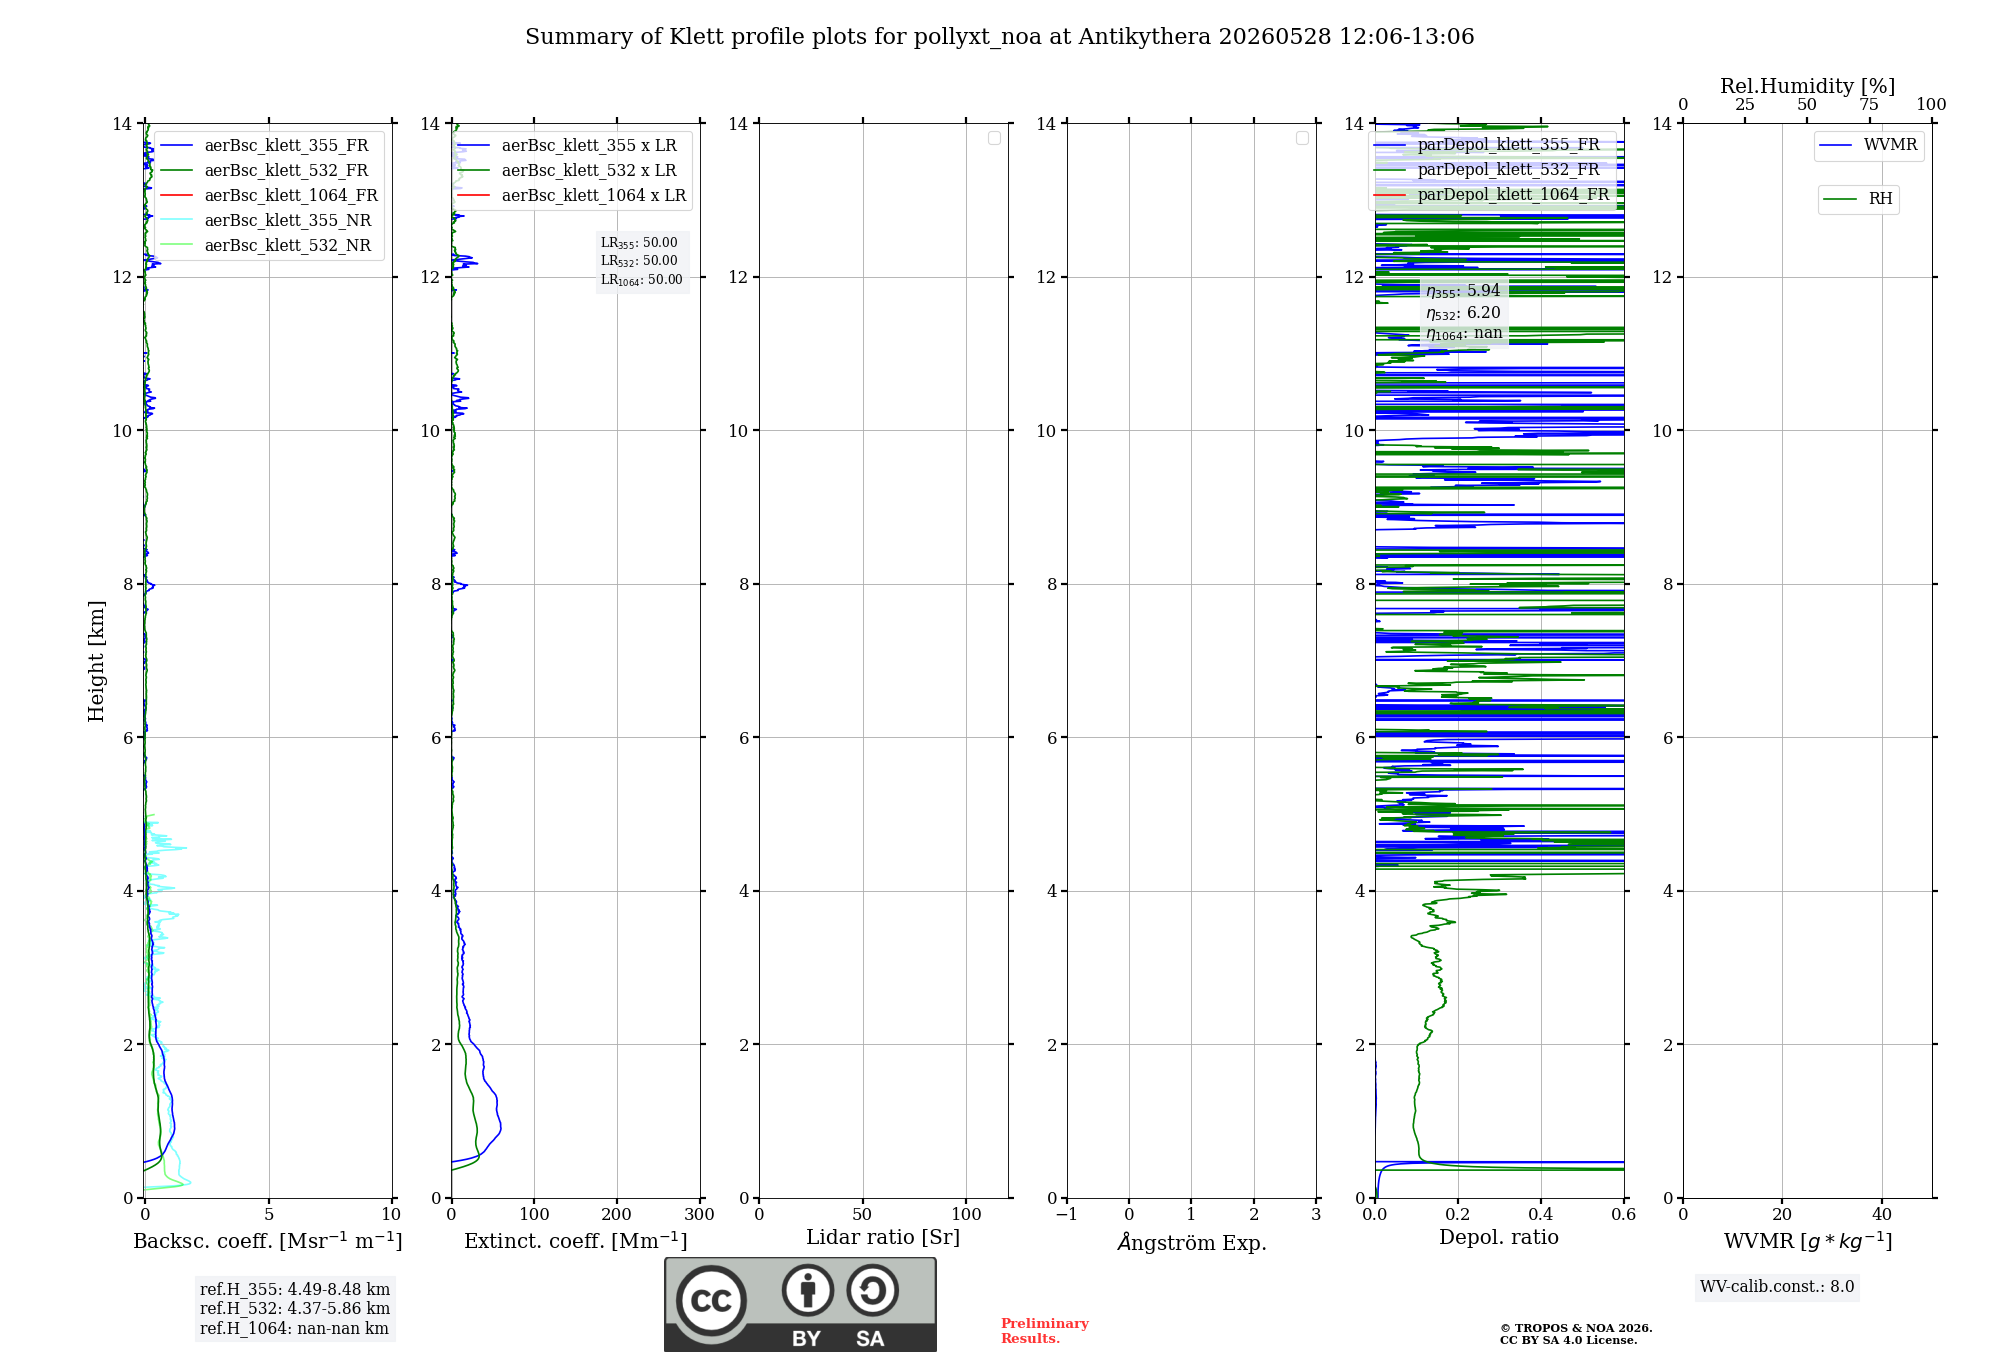
Task: Click the Backsc. coeff. axis label
Action: (x=268, y=1241)
